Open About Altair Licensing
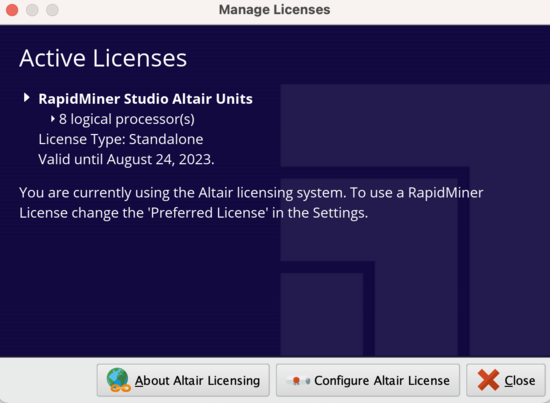This screenshot has width=550, height=403. pos(183,380)
